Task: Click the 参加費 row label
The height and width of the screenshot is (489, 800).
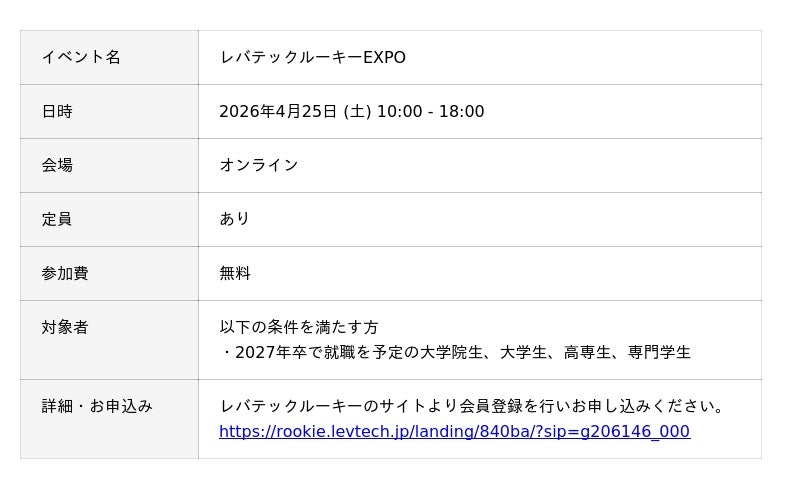Action: [x=65, y=274]
